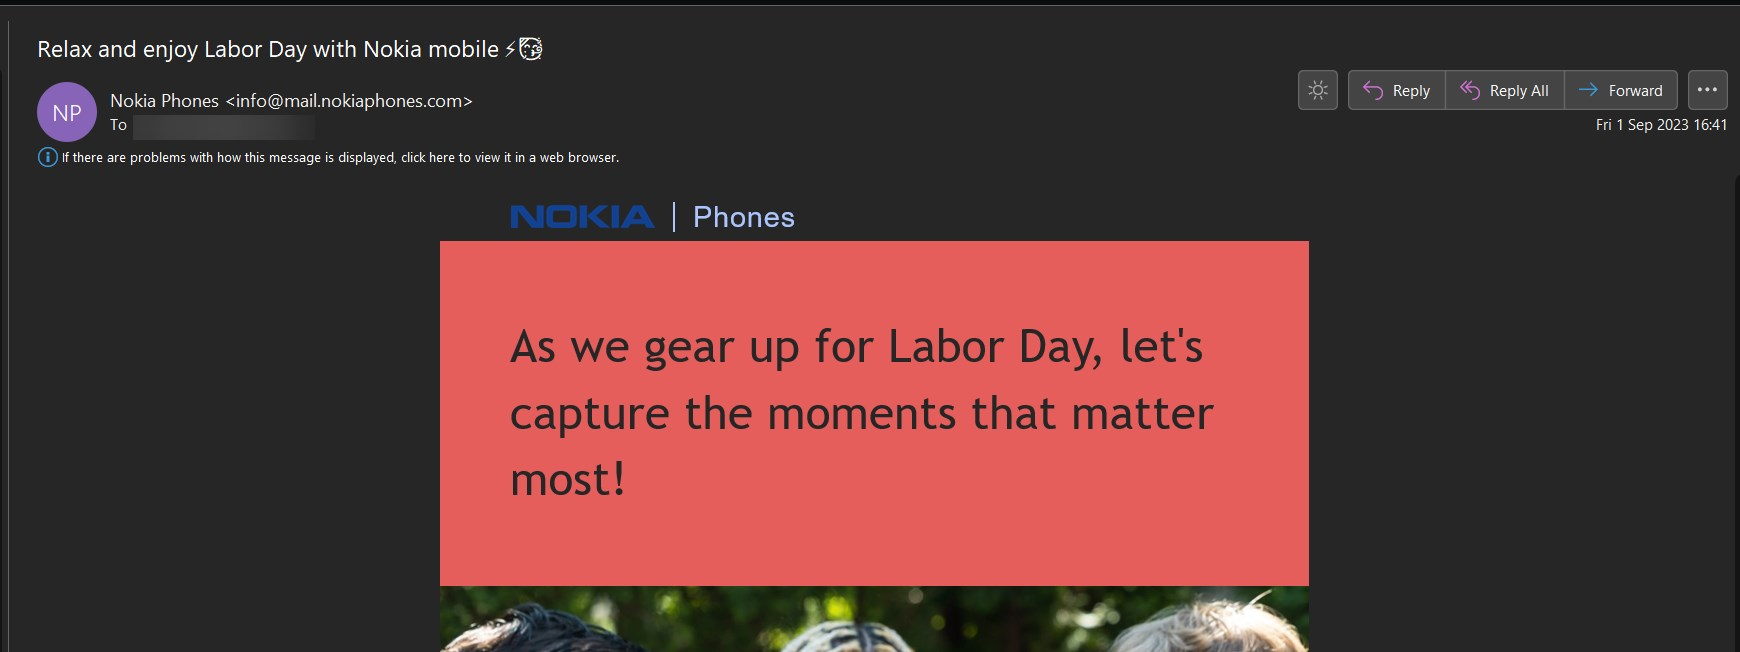Click the redacted recipient in To field

click(x=224, y=126)
